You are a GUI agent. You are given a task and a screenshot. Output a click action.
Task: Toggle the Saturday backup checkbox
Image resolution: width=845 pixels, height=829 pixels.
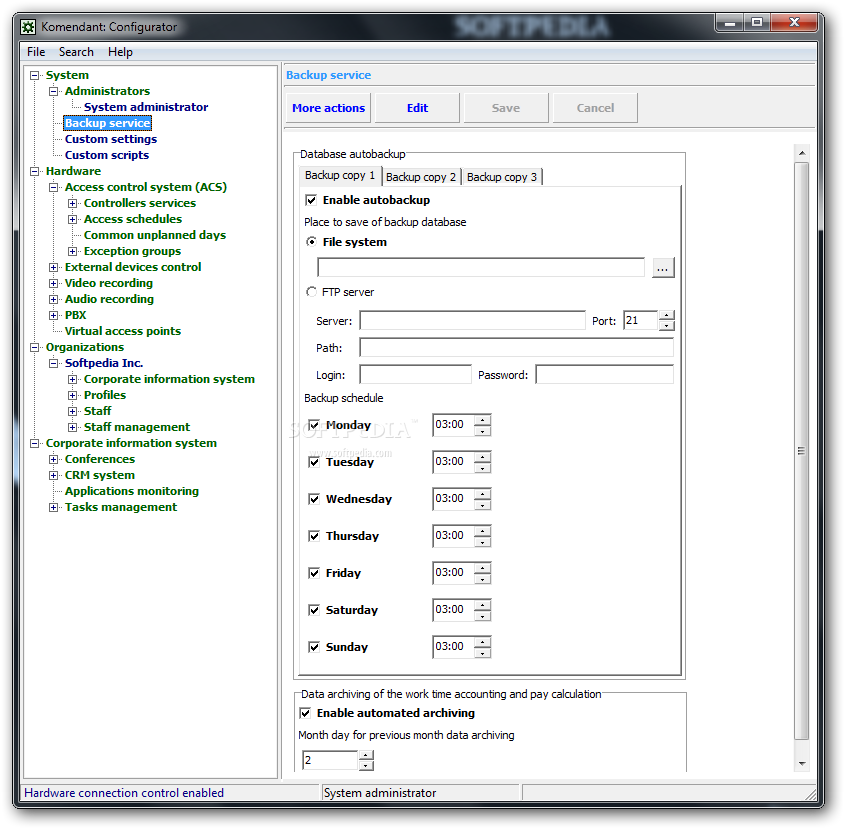coord(314,610)
